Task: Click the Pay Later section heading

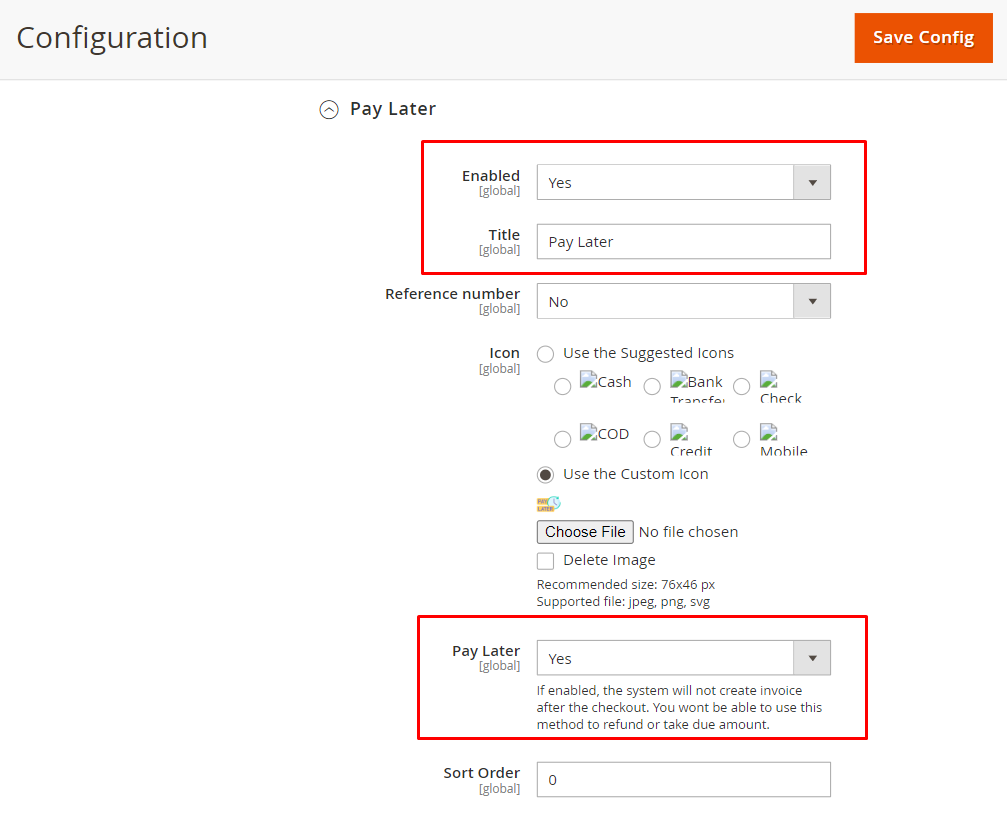Action: tap(392, 109)
